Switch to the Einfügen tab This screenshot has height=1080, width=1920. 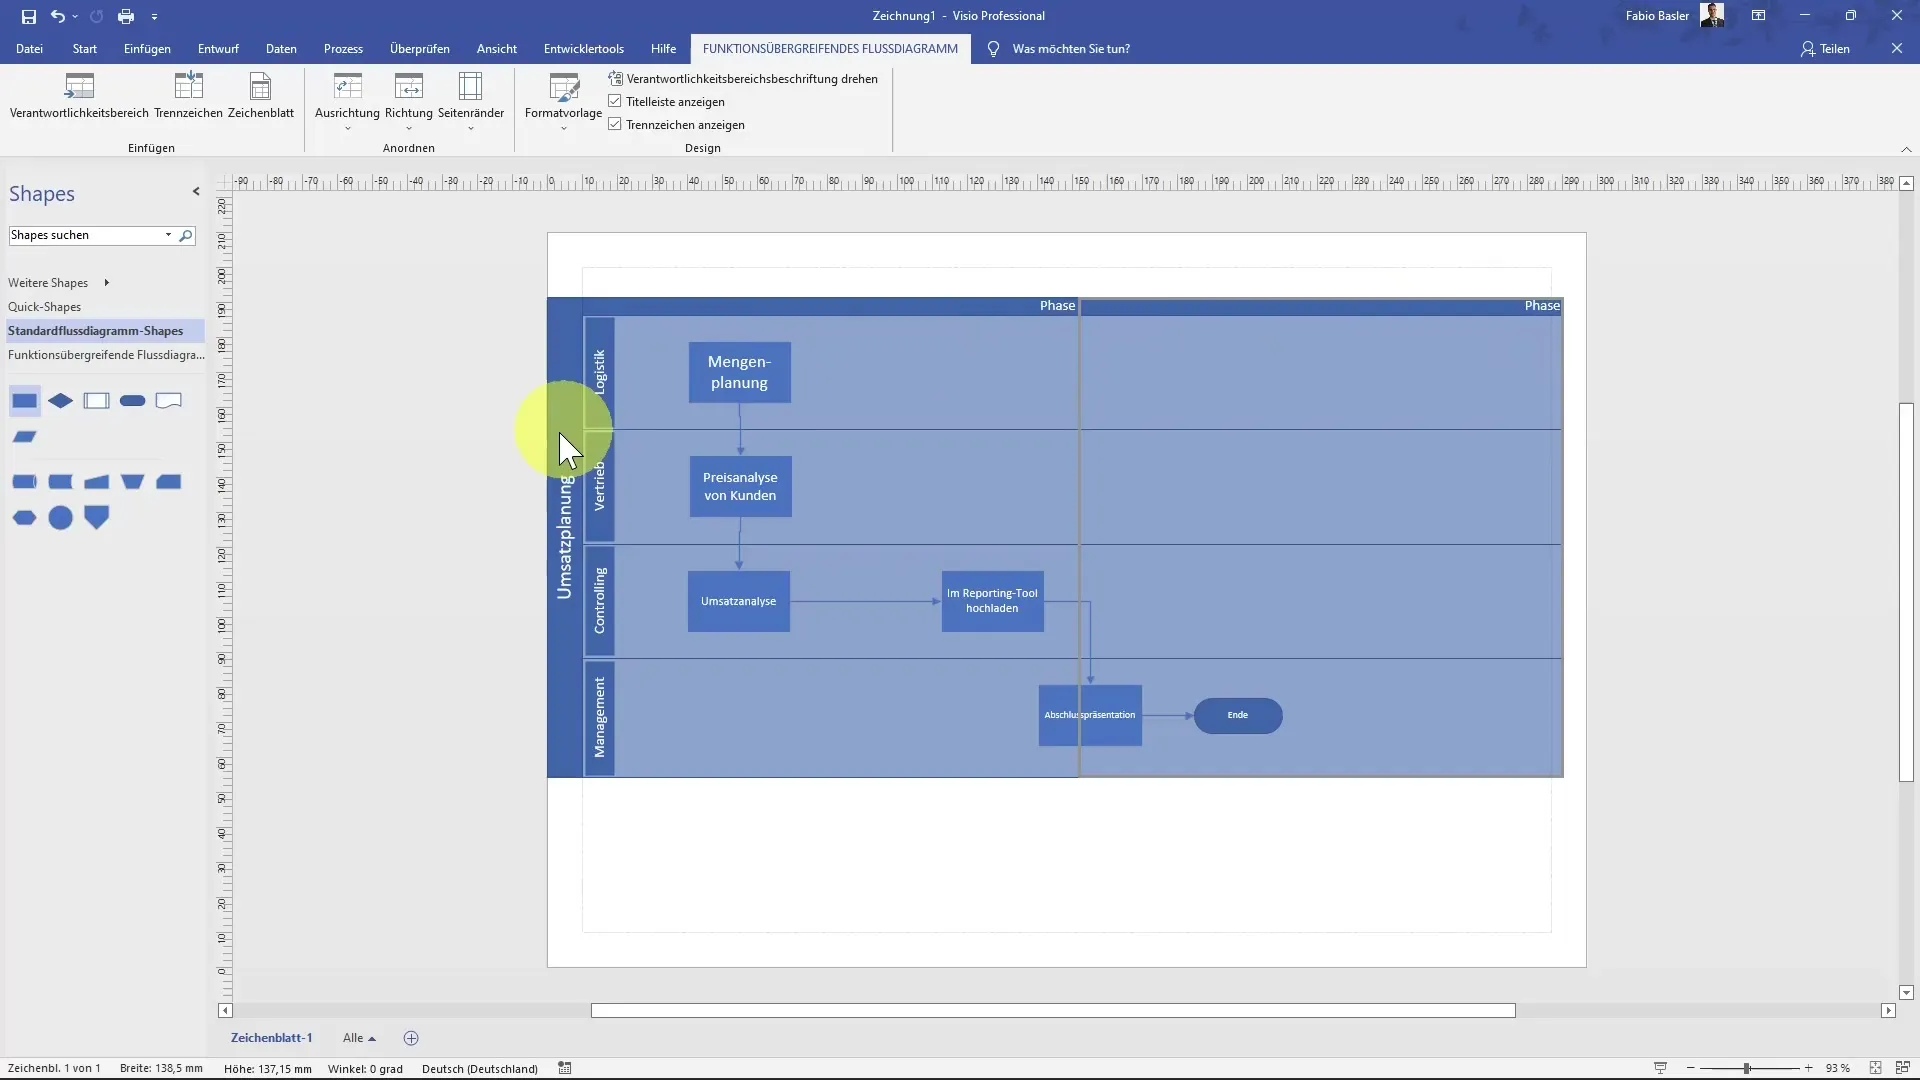pyautogui.click(x=147, y=49)
